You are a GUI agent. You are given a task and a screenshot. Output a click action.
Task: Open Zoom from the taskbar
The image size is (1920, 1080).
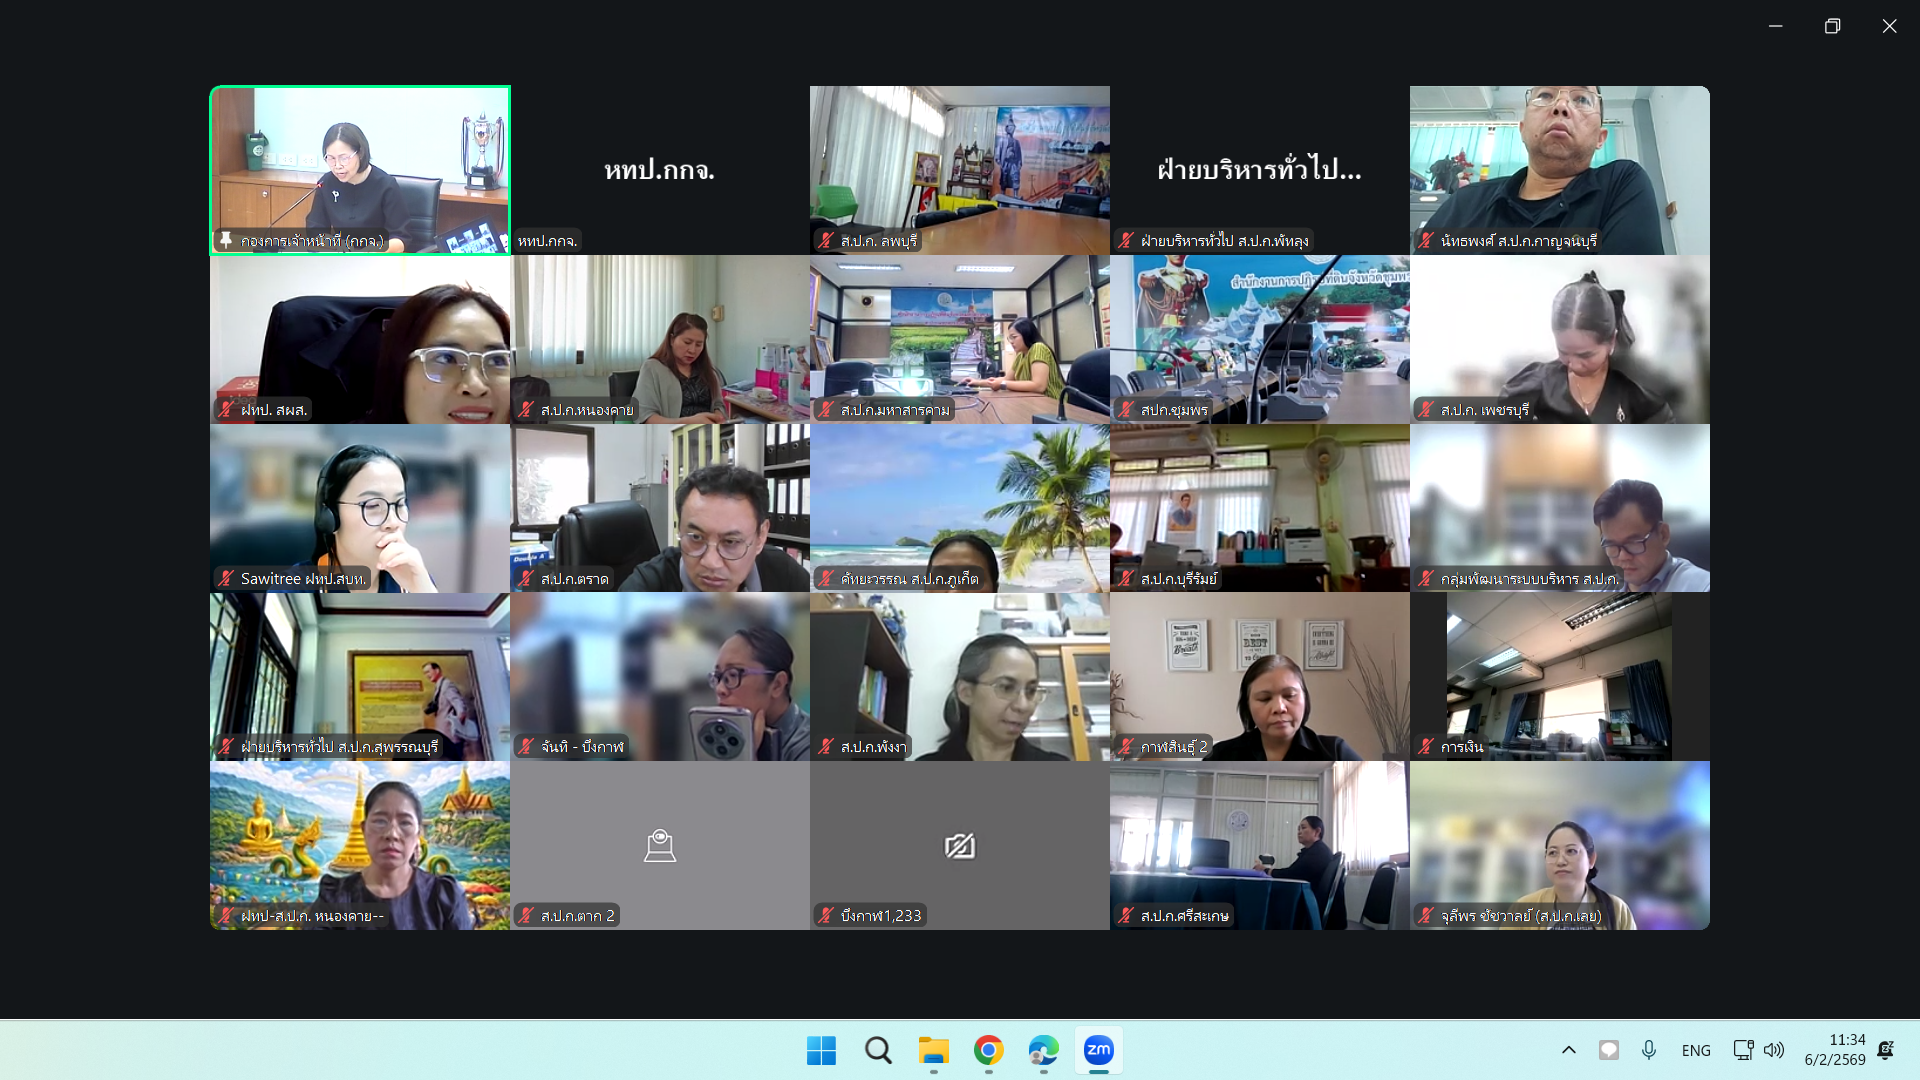pos(1098,1050)
